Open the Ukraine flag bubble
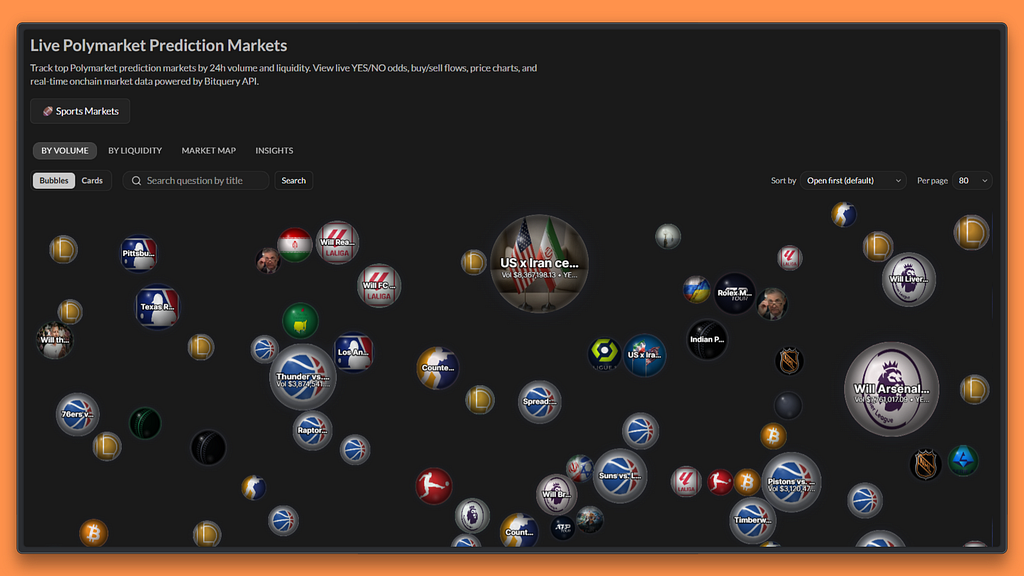The image size is (1024, 576). pos(696,289)
